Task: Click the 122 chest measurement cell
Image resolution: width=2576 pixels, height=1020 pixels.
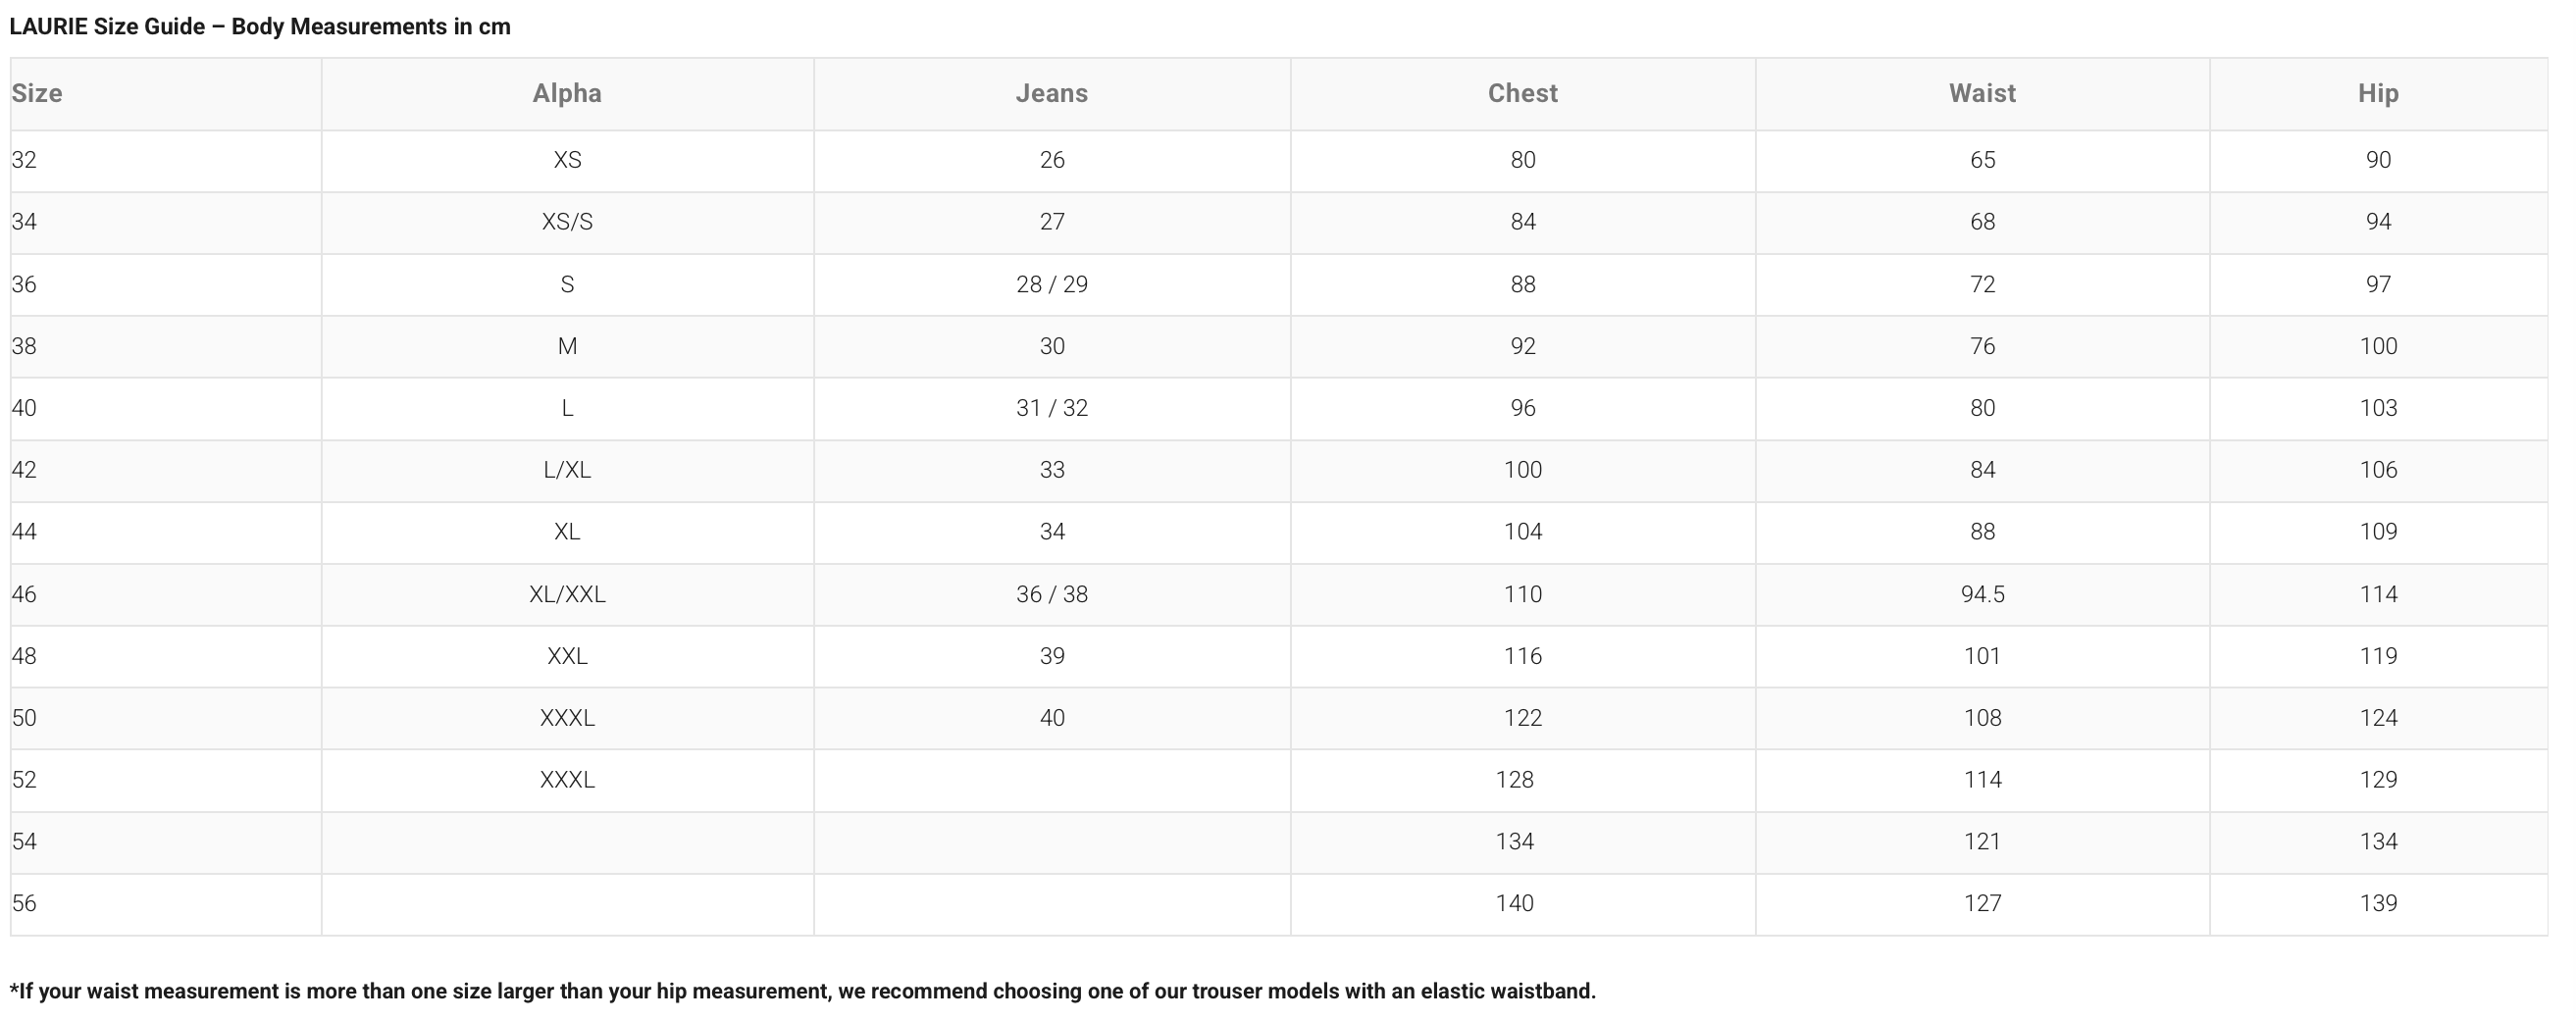Action: pos(1522,718)
